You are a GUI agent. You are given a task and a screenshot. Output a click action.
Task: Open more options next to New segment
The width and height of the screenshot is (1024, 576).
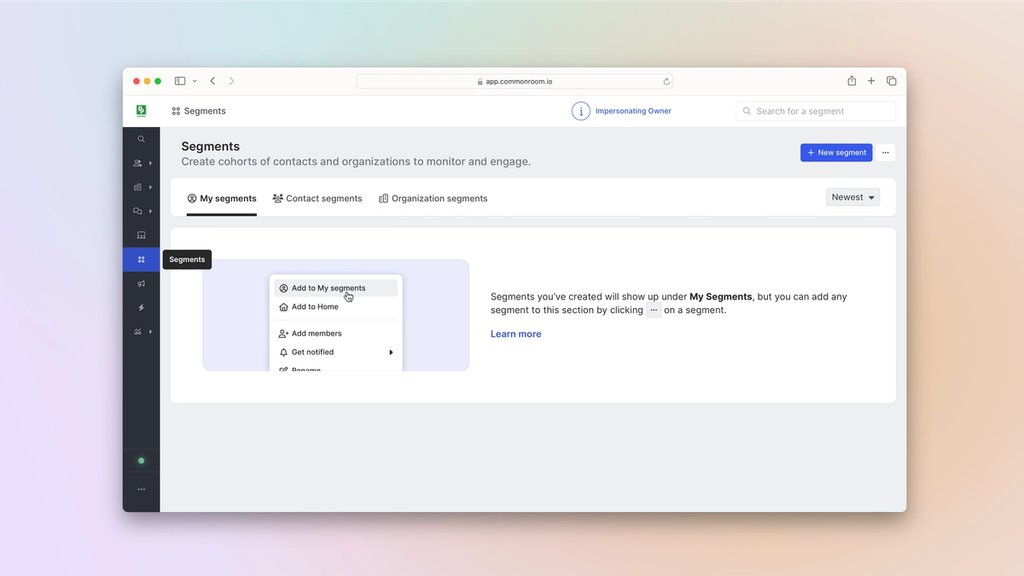pyautogui.click(x=886, y=153)
